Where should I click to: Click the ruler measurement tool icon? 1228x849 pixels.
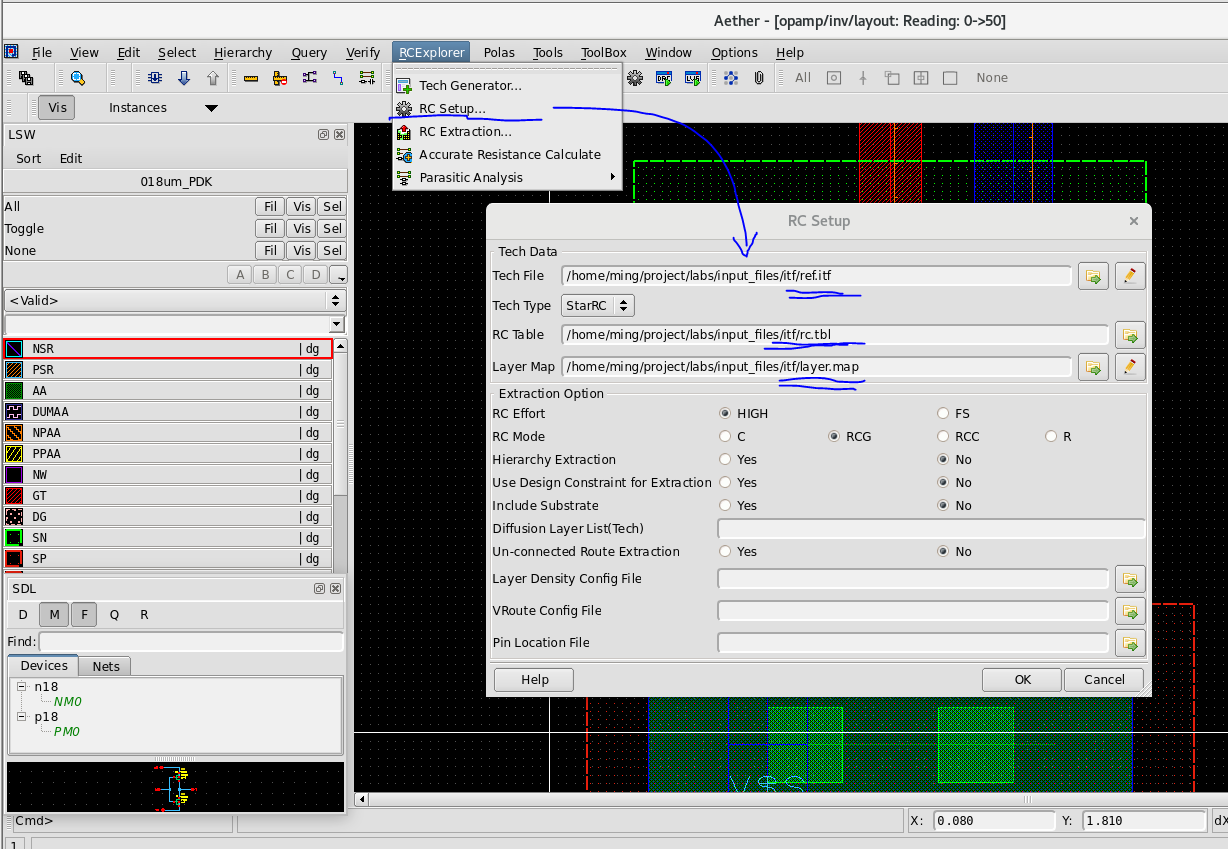pos(251,78)
